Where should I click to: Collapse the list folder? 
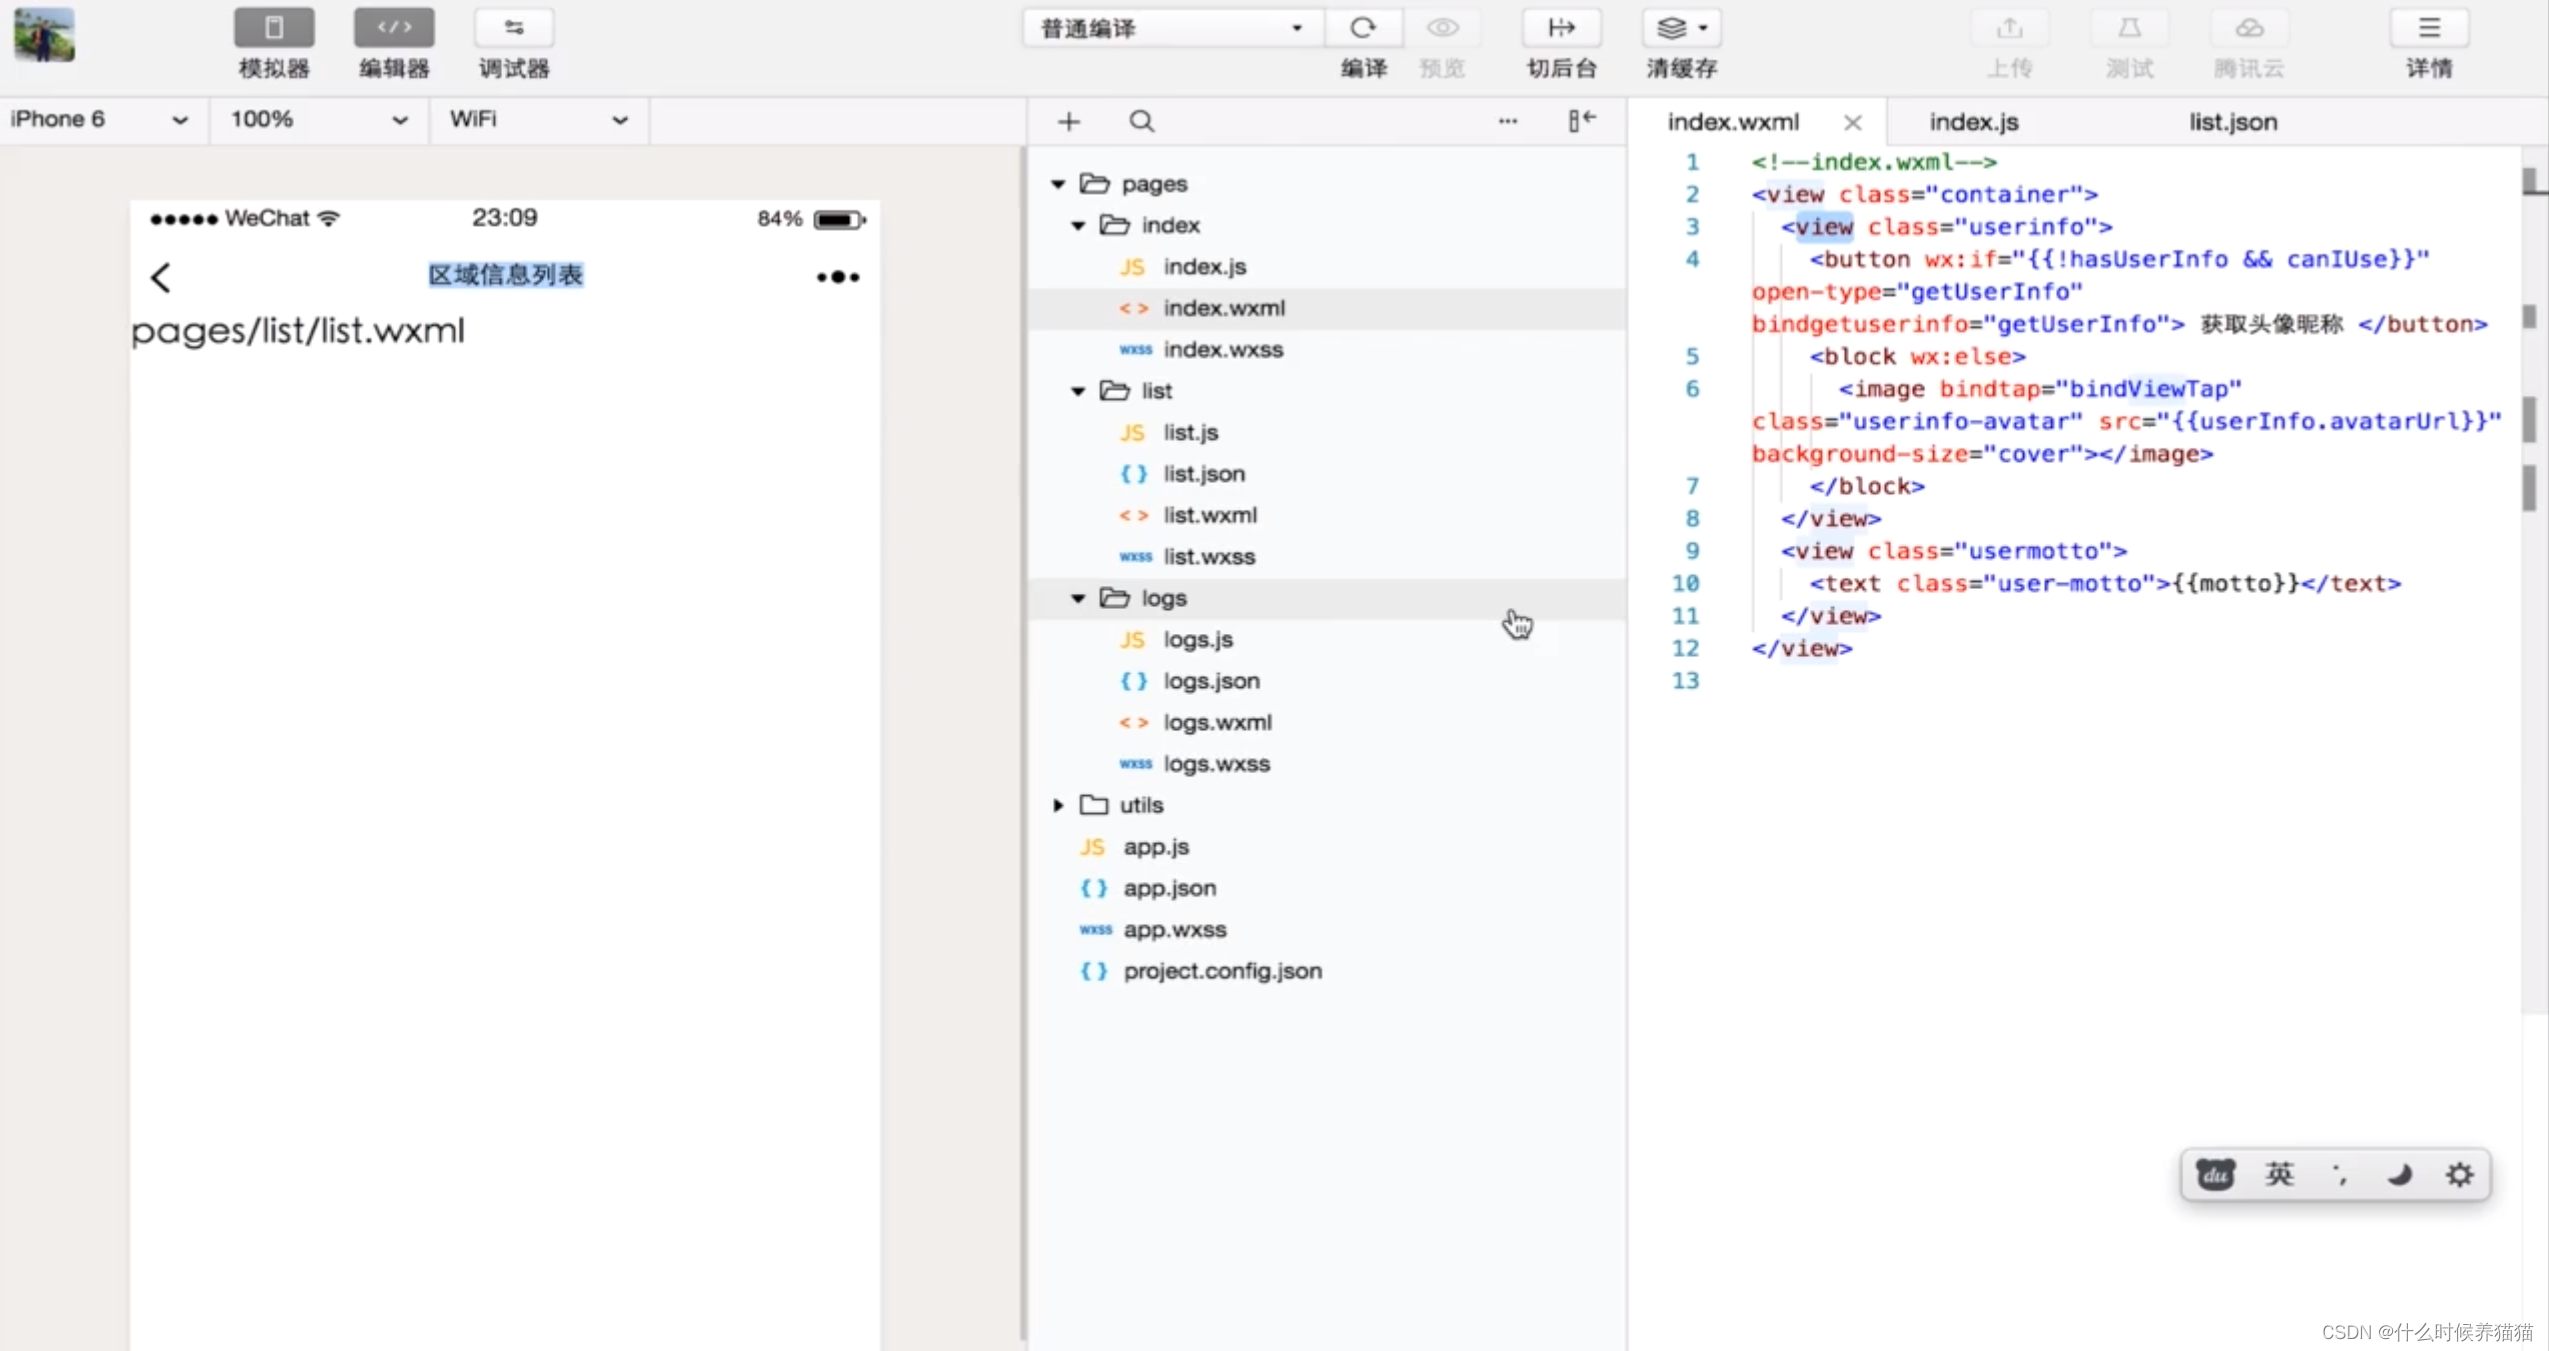(1078, 391)
